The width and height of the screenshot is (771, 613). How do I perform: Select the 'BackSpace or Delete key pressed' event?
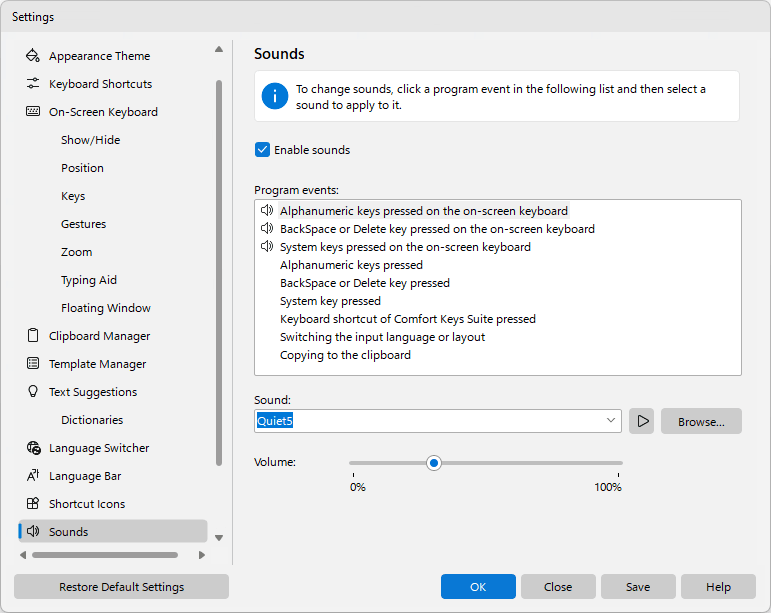(x=364, y=283)
